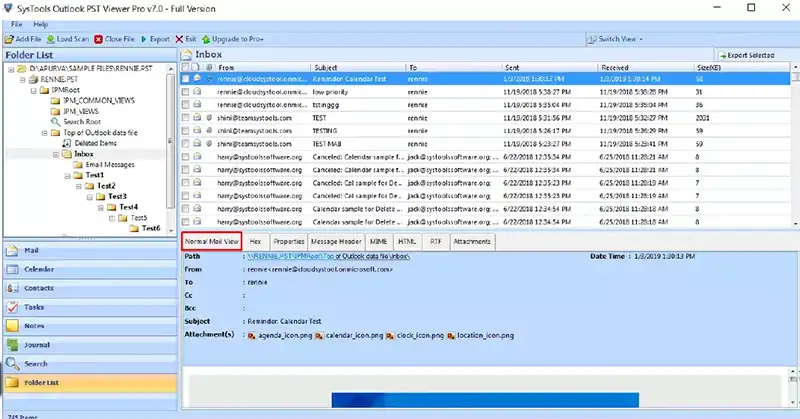Click the Deleted Items folder icon
Viewport: 800px width, 419px height.
67,143
